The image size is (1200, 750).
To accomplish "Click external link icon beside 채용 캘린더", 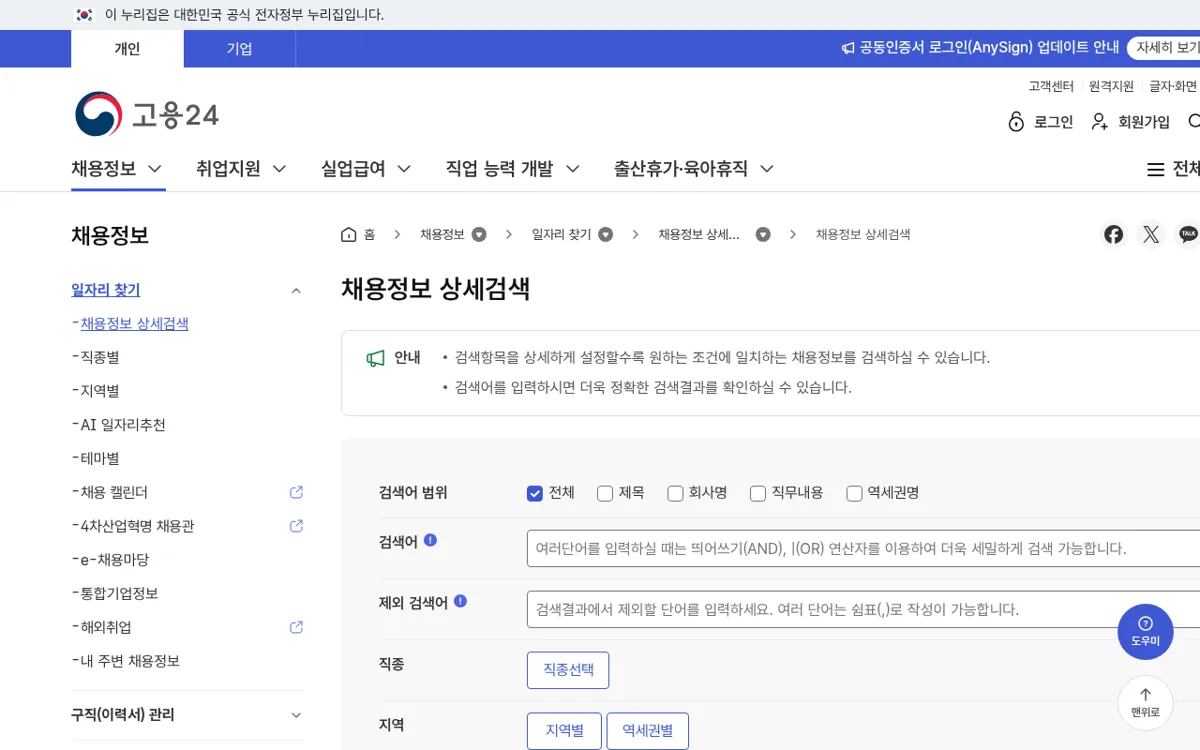I will pyautogui.click(x=296, y=492).
